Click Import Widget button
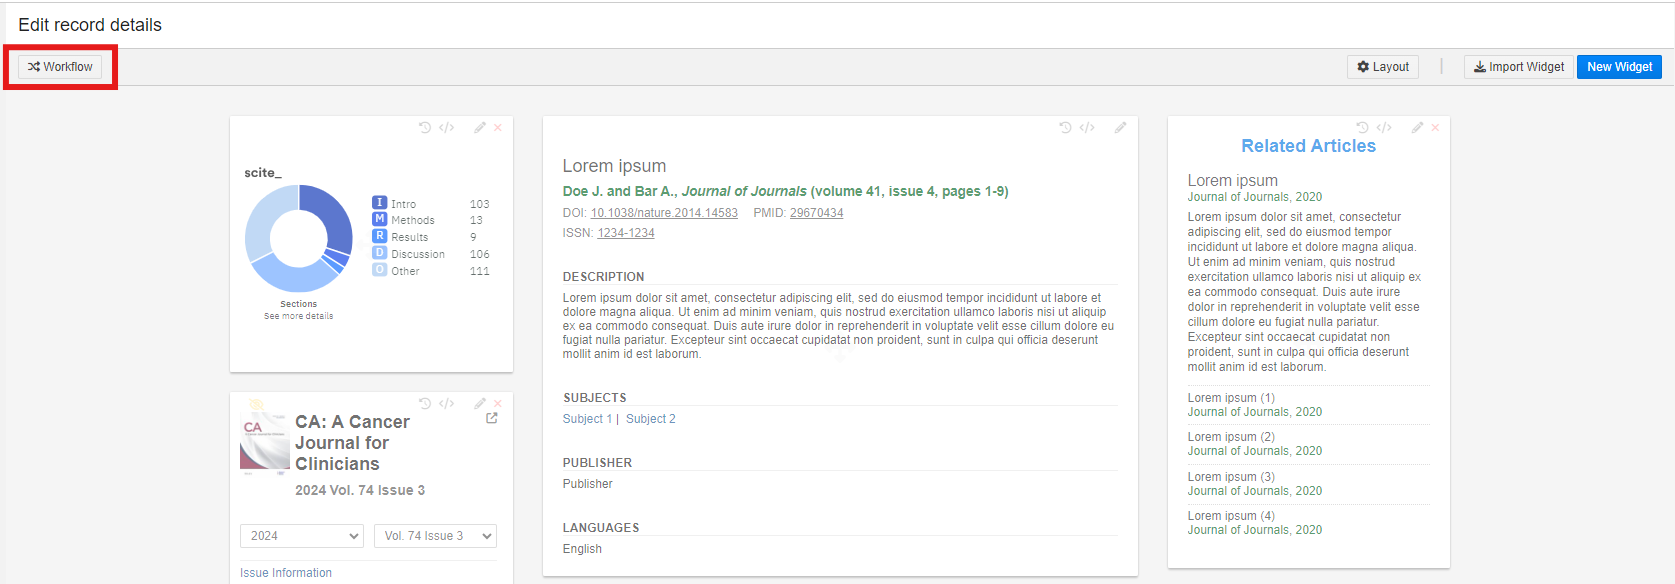This screenshot has height=584, width=1675. (1518, 67)
